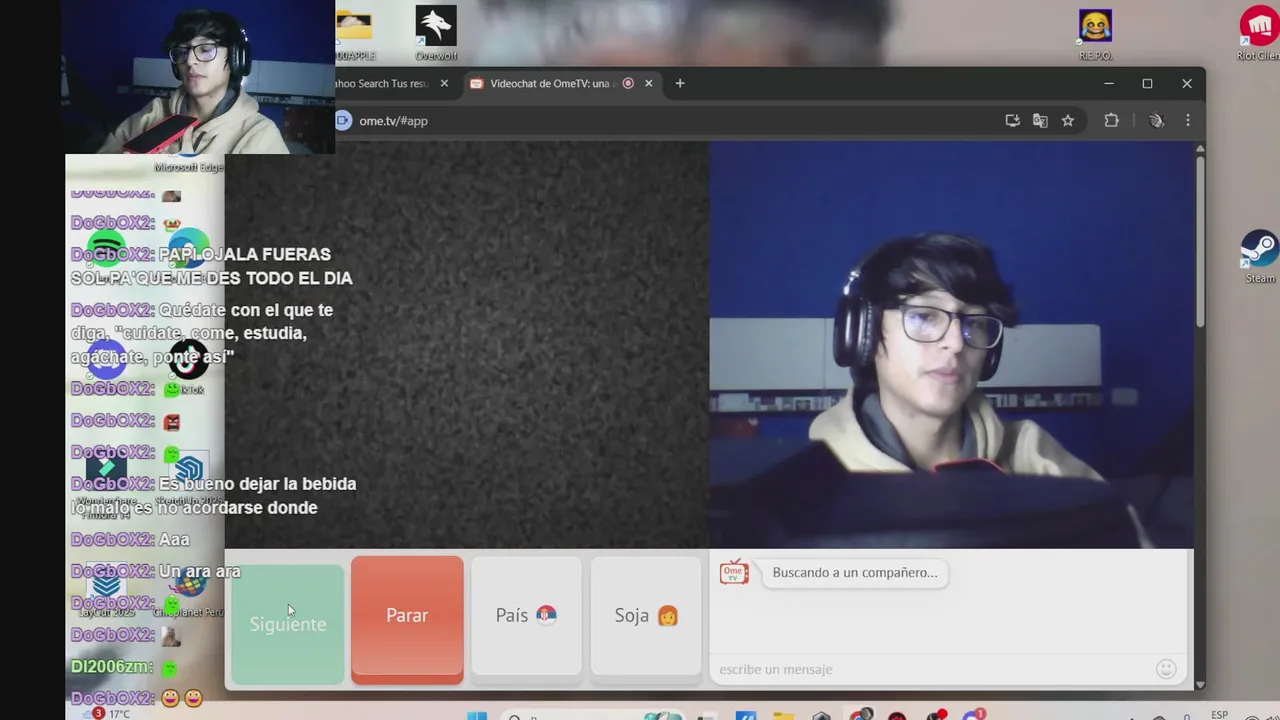Open the browser three-dot menu
The height and width of the screenshot is (720, 1280).
(1188, 120)
